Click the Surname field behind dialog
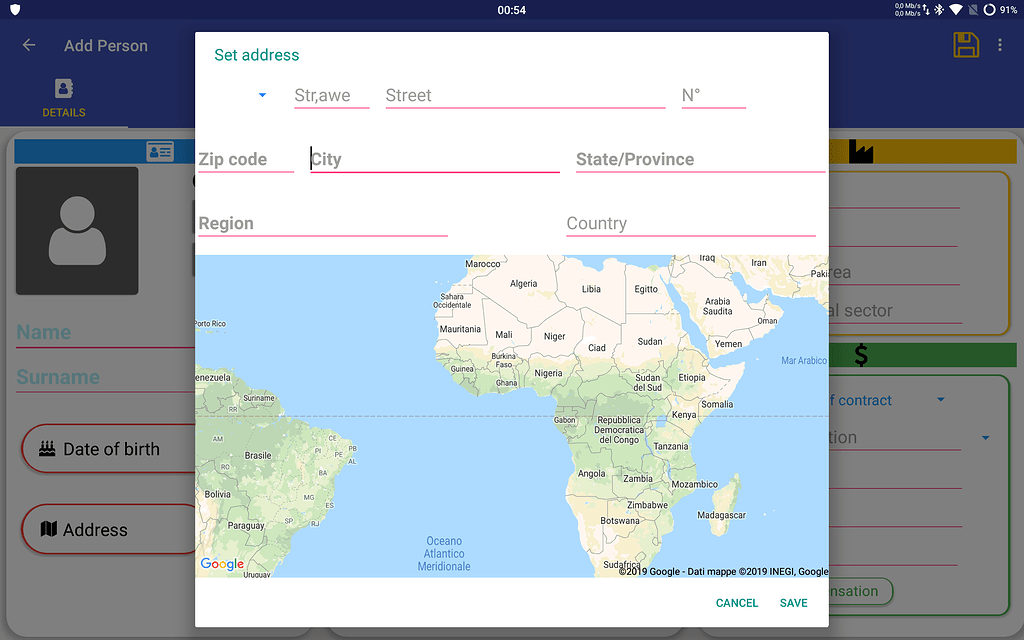 104,377
